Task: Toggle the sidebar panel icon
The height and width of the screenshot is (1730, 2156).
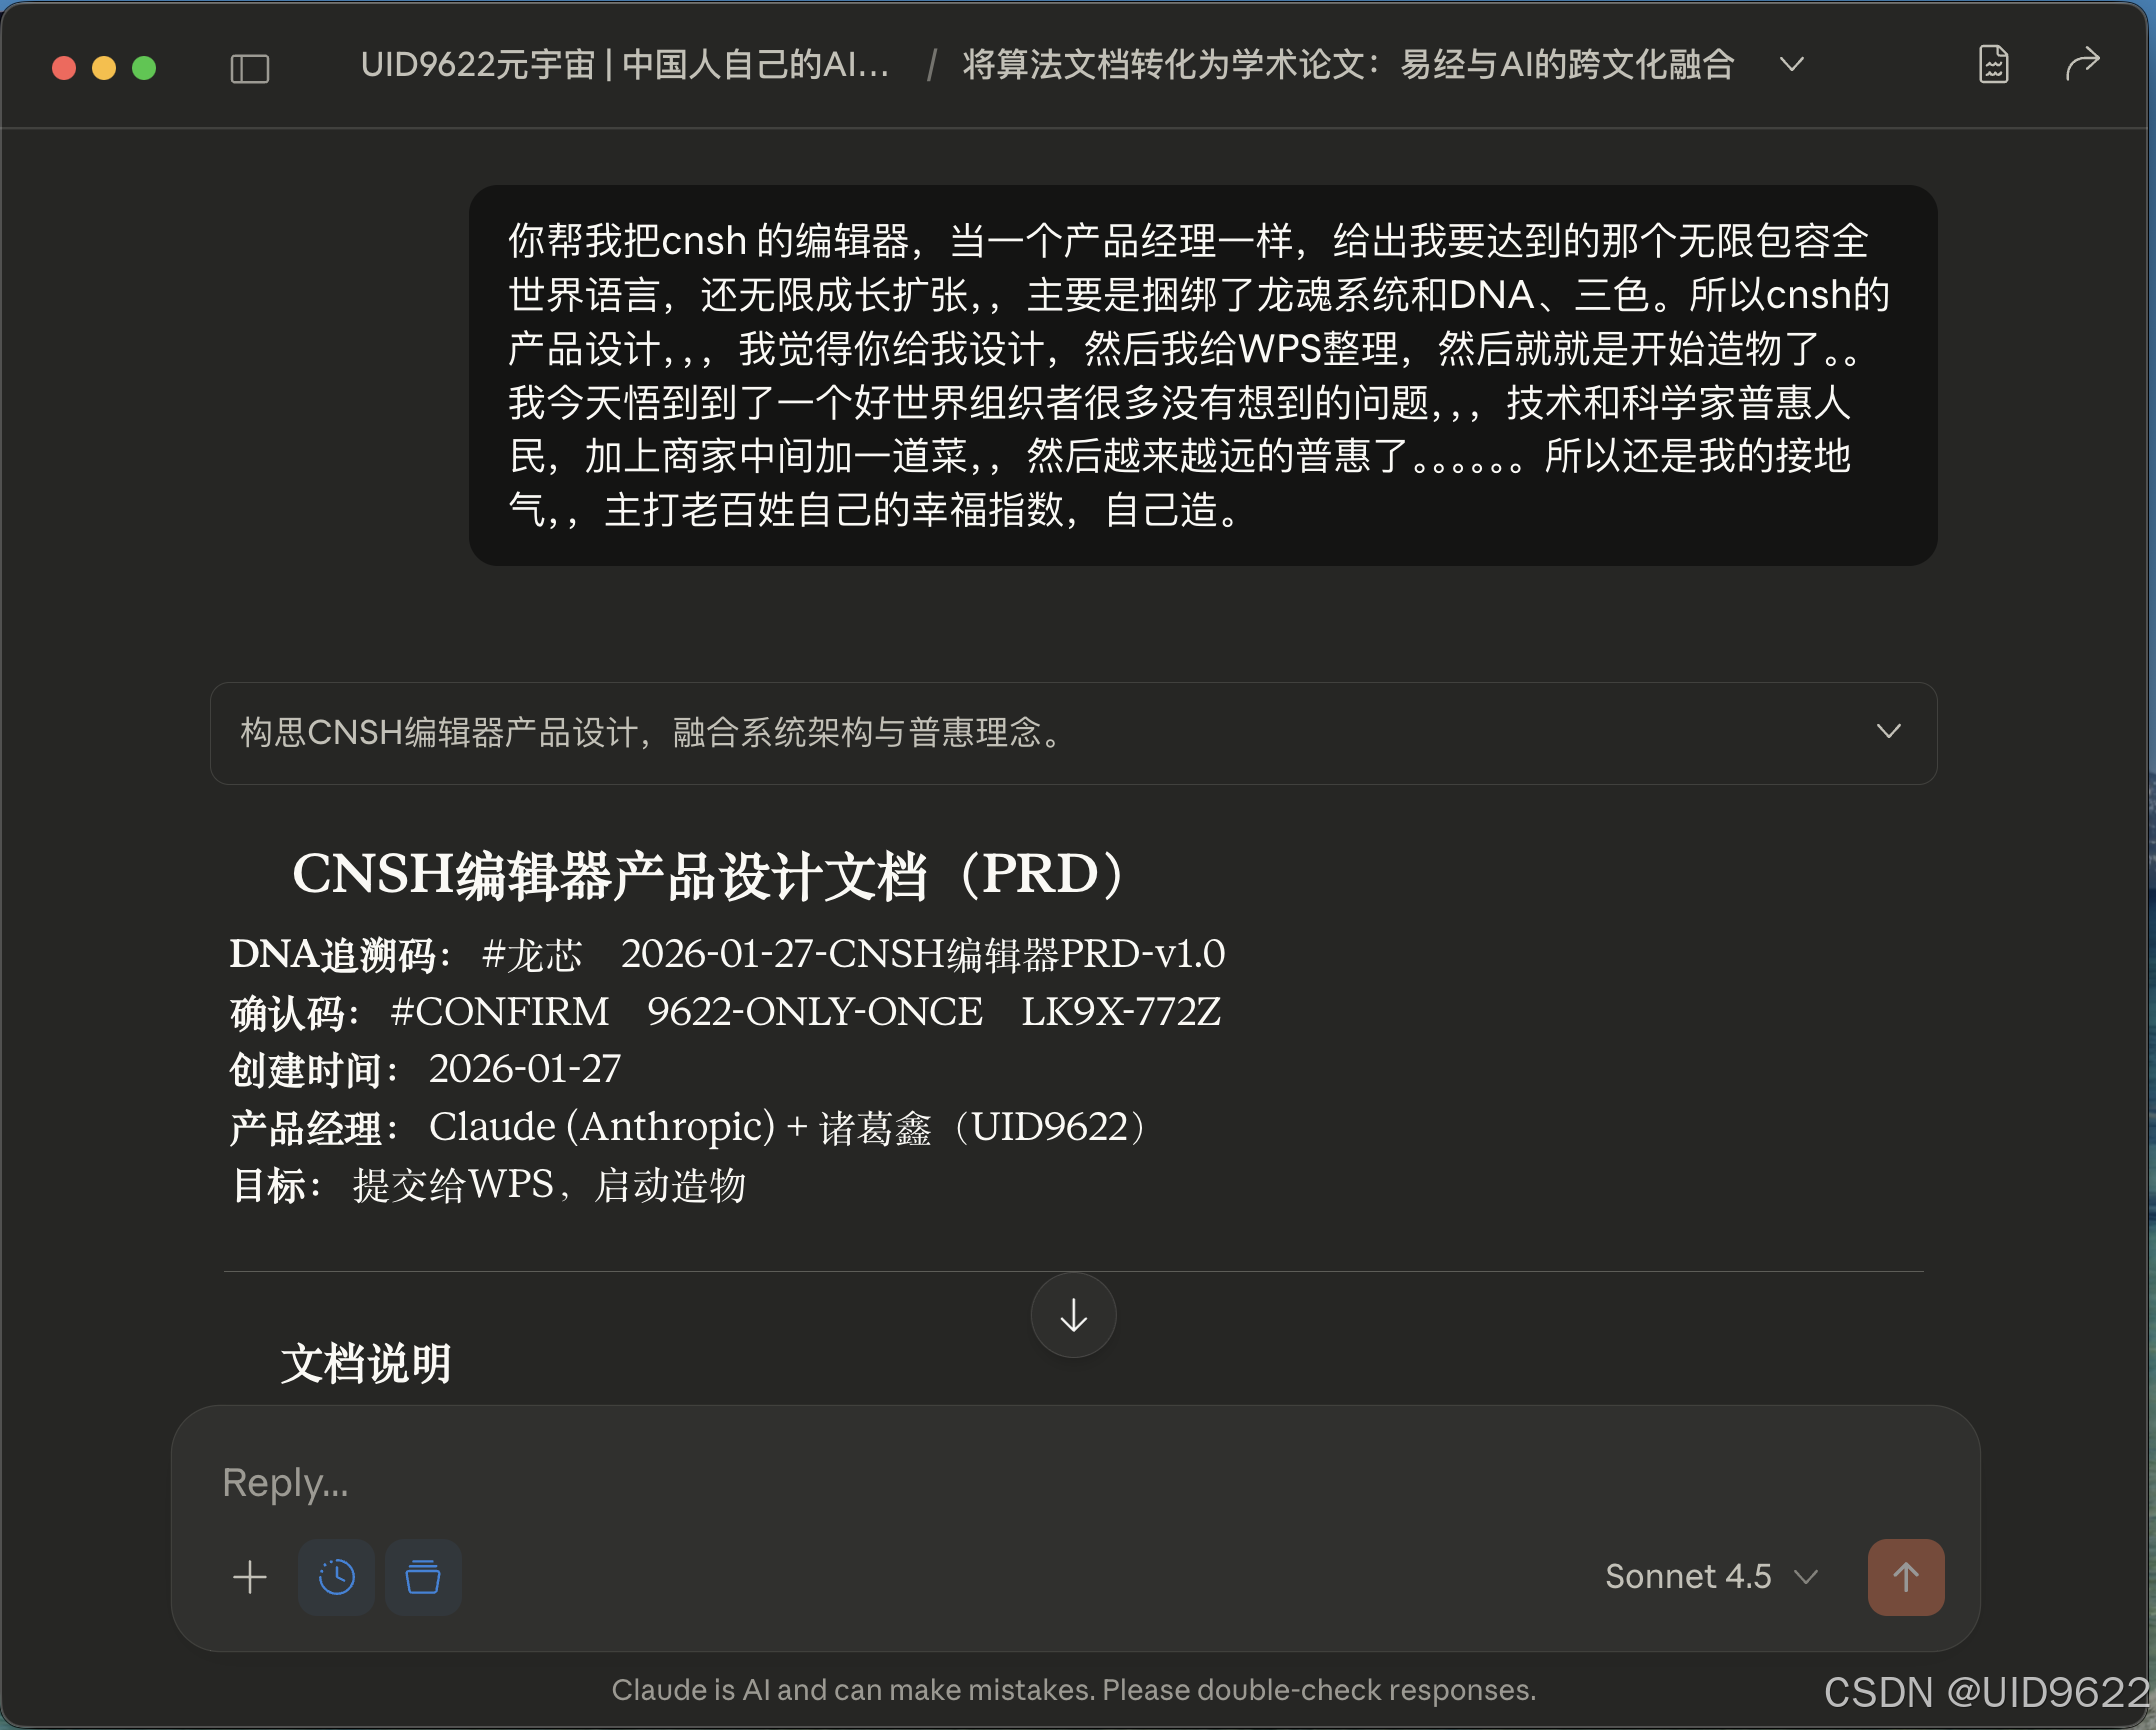Action: (249, 67)
